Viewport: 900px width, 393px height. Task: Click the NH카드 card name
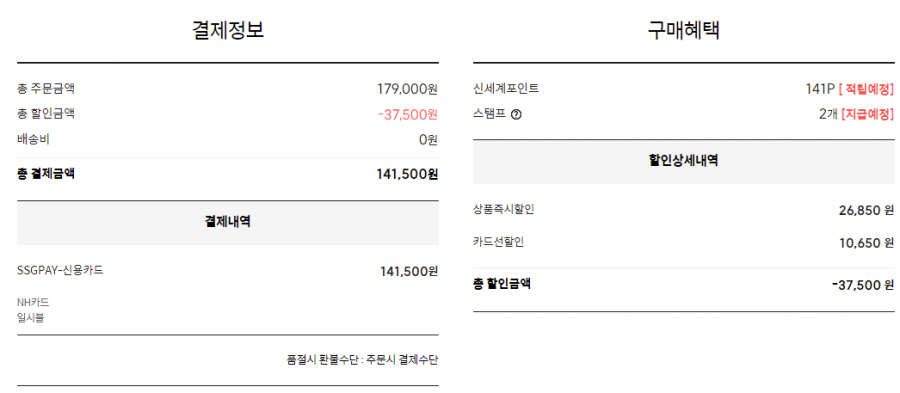(33, 302)
